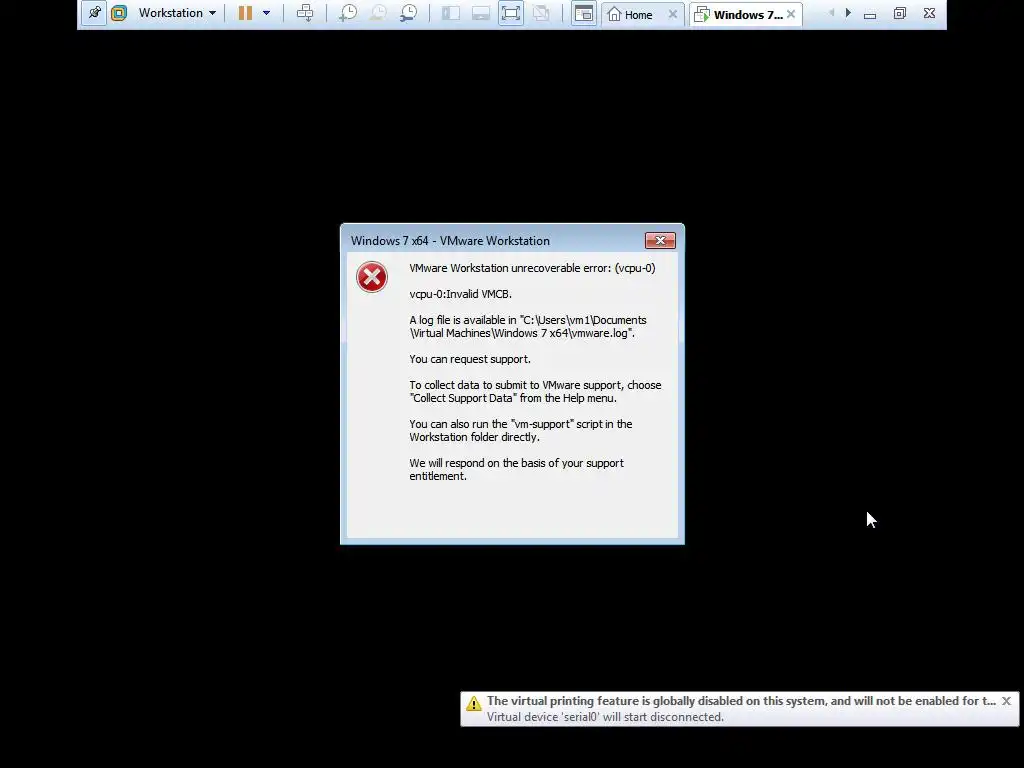Click the vmware.log file path text
The width and height of the screenshot is (1024, 768).
[x=528, y=327]
